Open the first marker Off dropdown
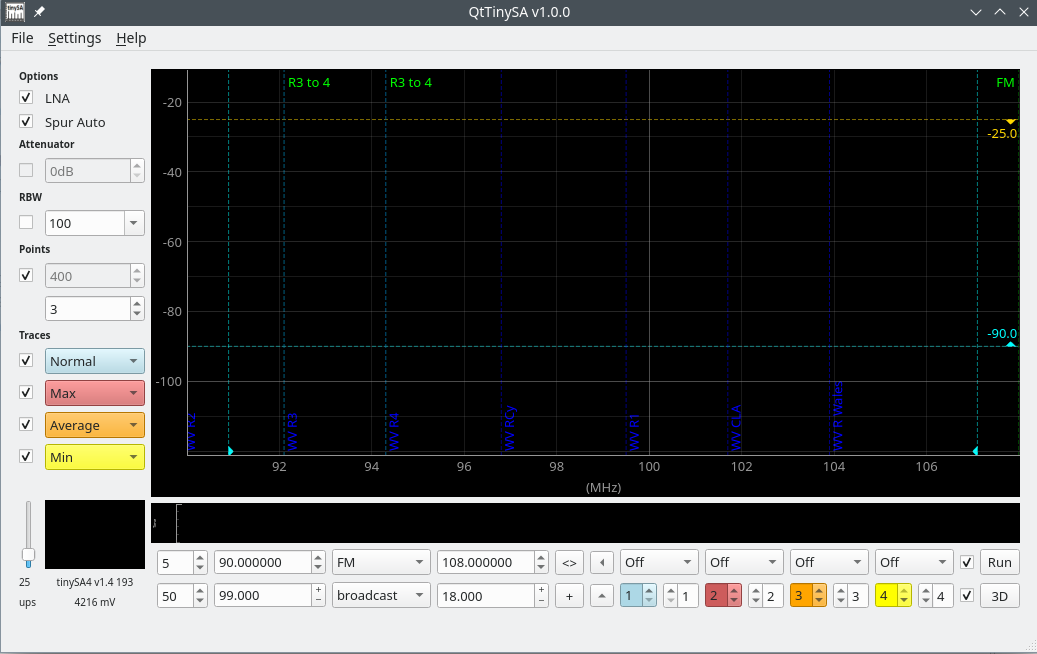 point(659,563)
